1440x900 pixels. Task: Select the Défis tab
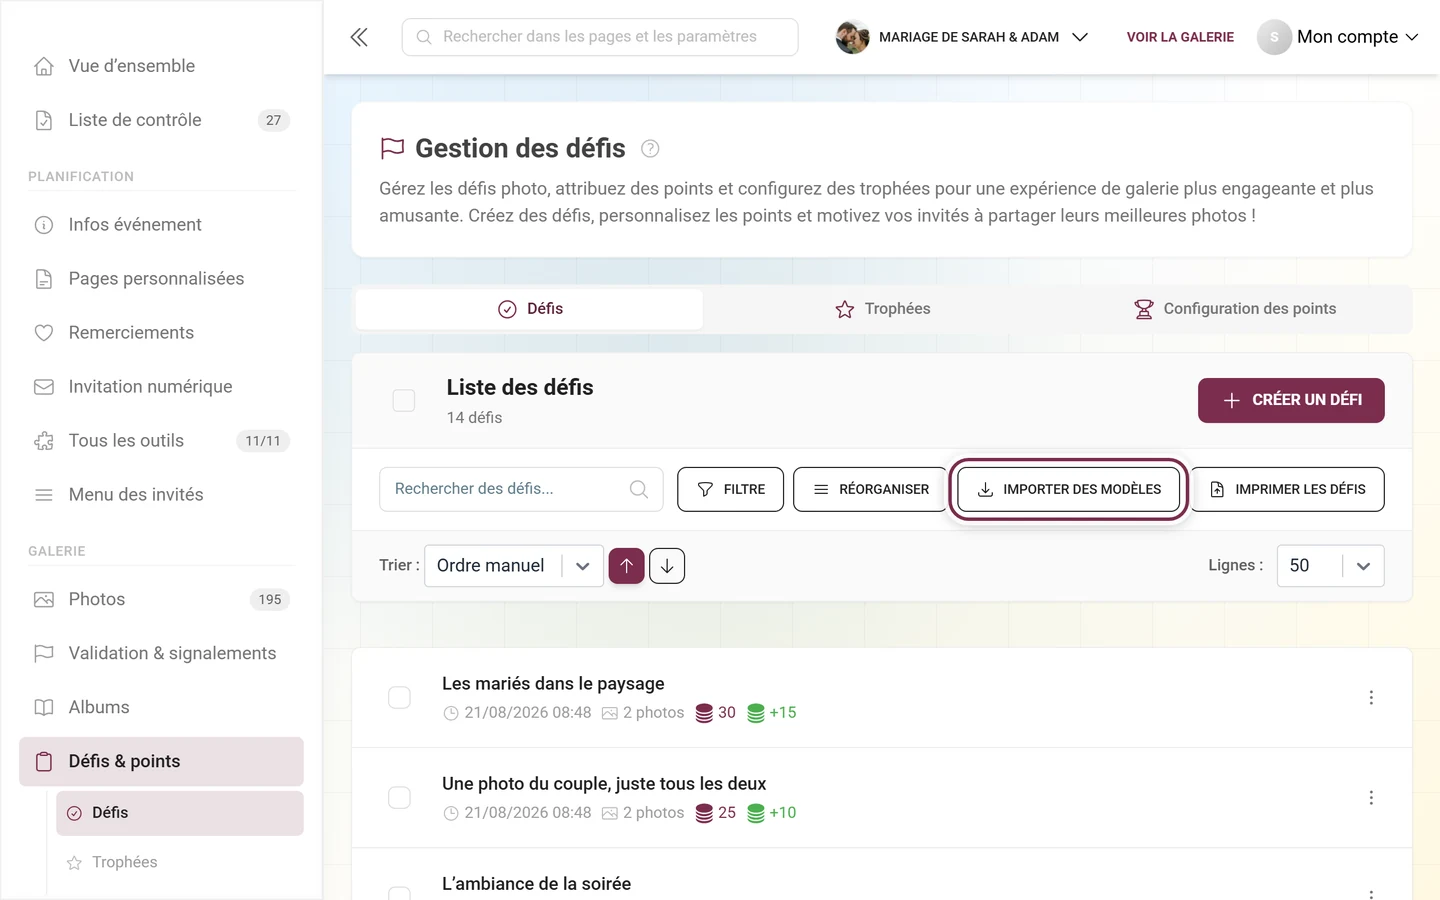530,309
